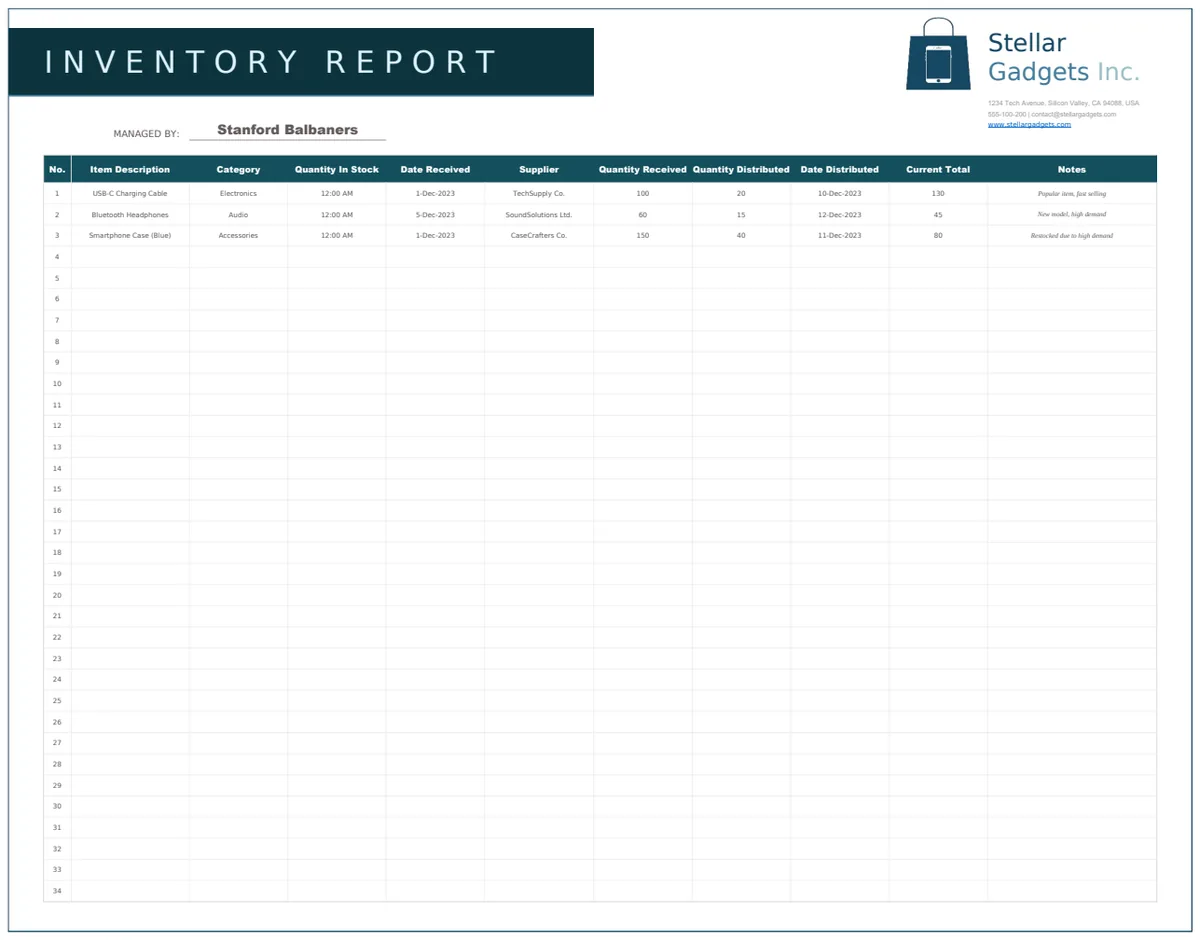Click row number 25 in the No. column

click(57, 701)
